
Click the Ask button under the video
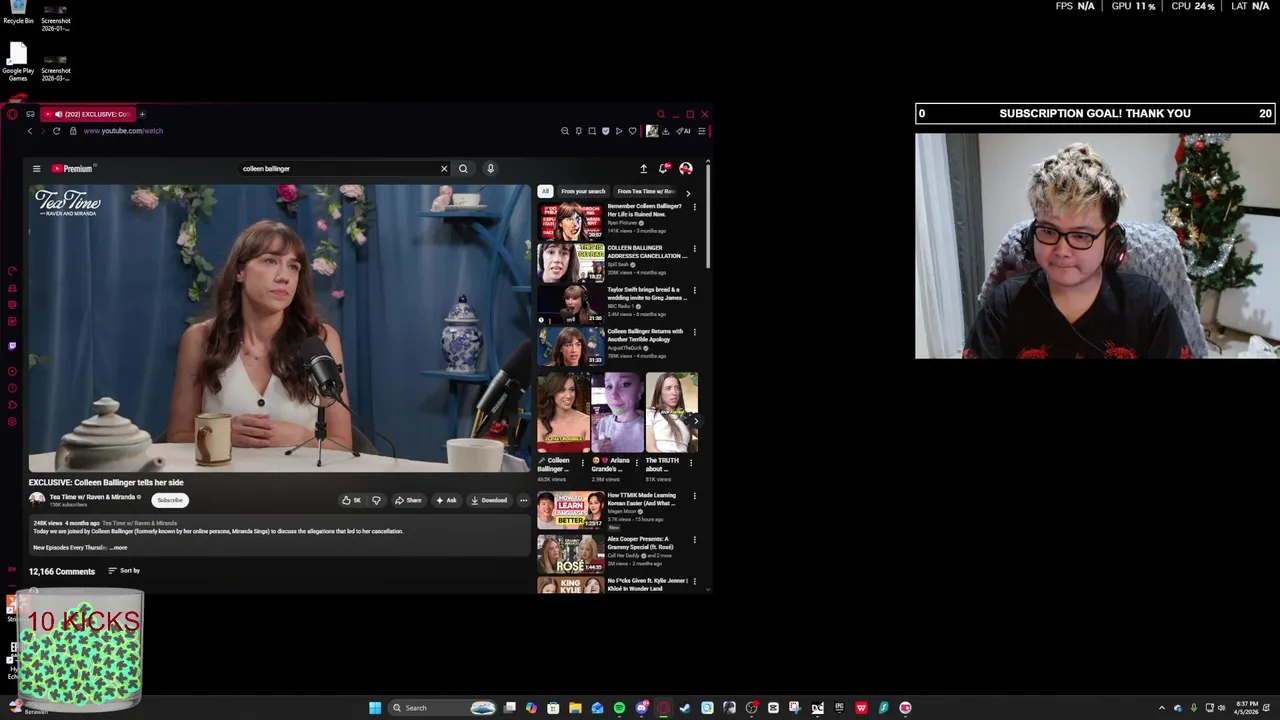446,500
